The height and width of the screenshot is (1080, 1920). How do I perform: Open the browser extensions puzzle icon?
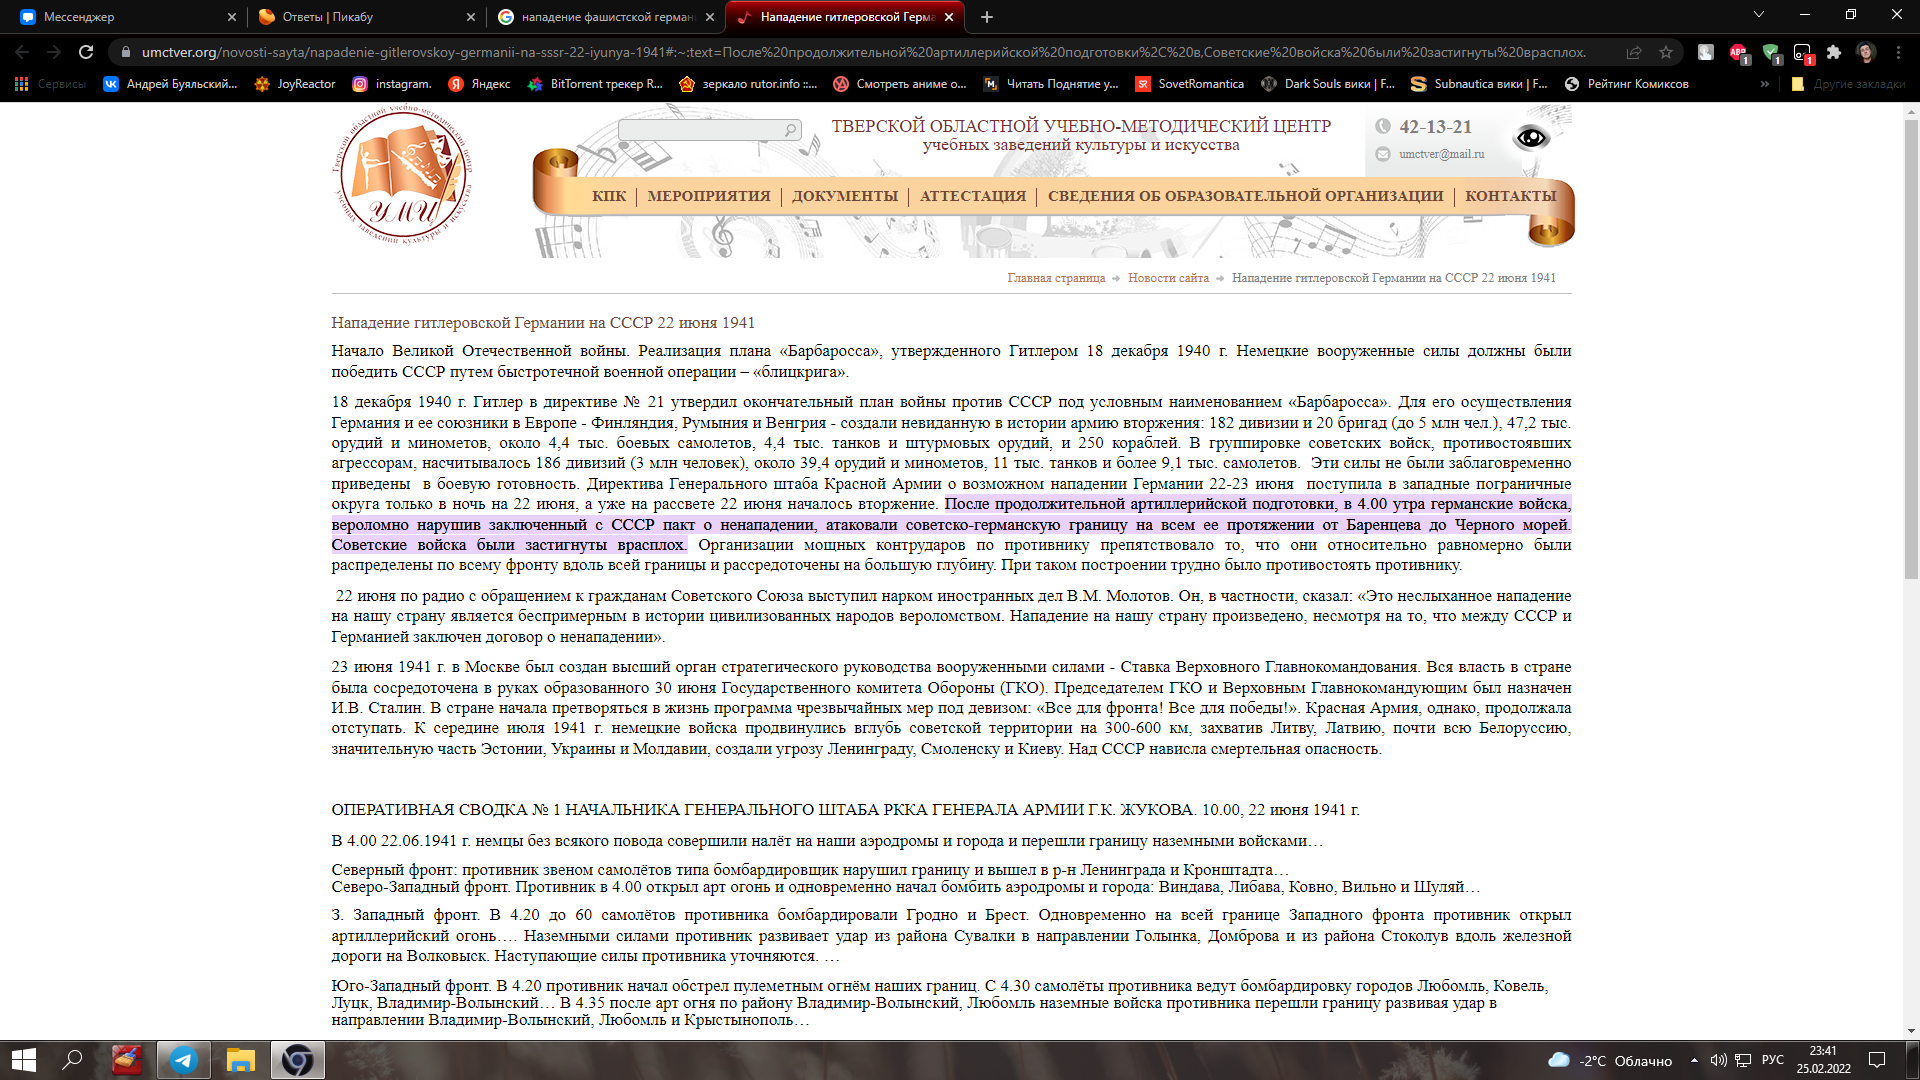pyautogui.click(x=1834, y=52)
